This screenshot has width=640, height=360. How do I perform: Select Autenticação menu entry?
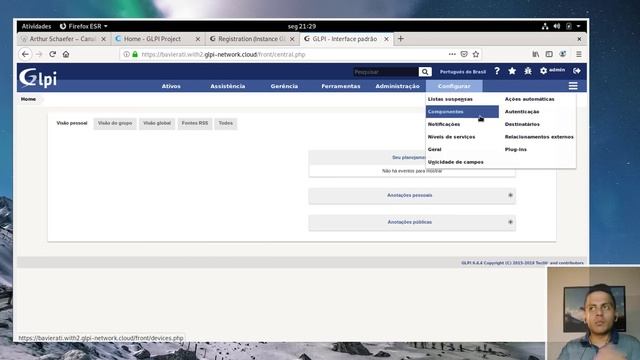[x=522, y=111]
